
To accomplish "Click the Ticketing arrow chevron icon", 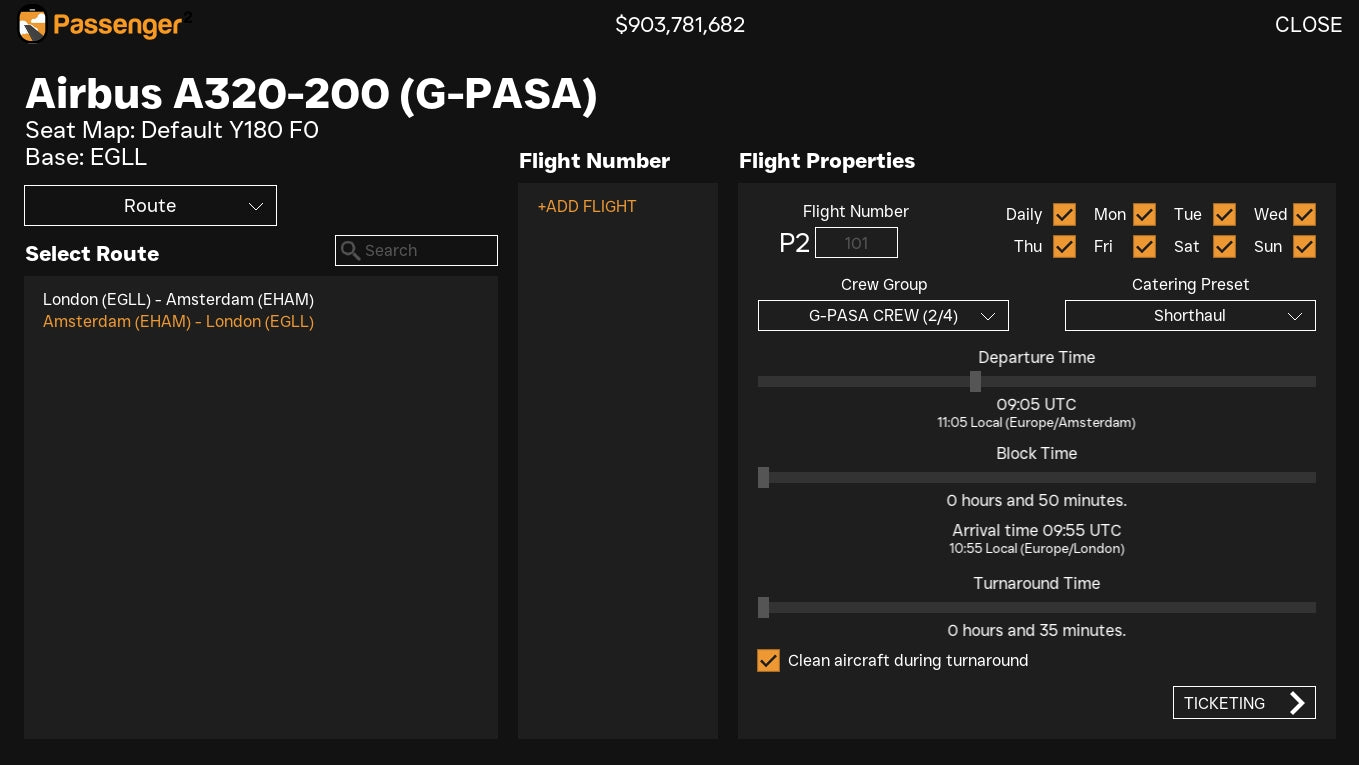I will pyautogui.click(x=1297, y=703).
